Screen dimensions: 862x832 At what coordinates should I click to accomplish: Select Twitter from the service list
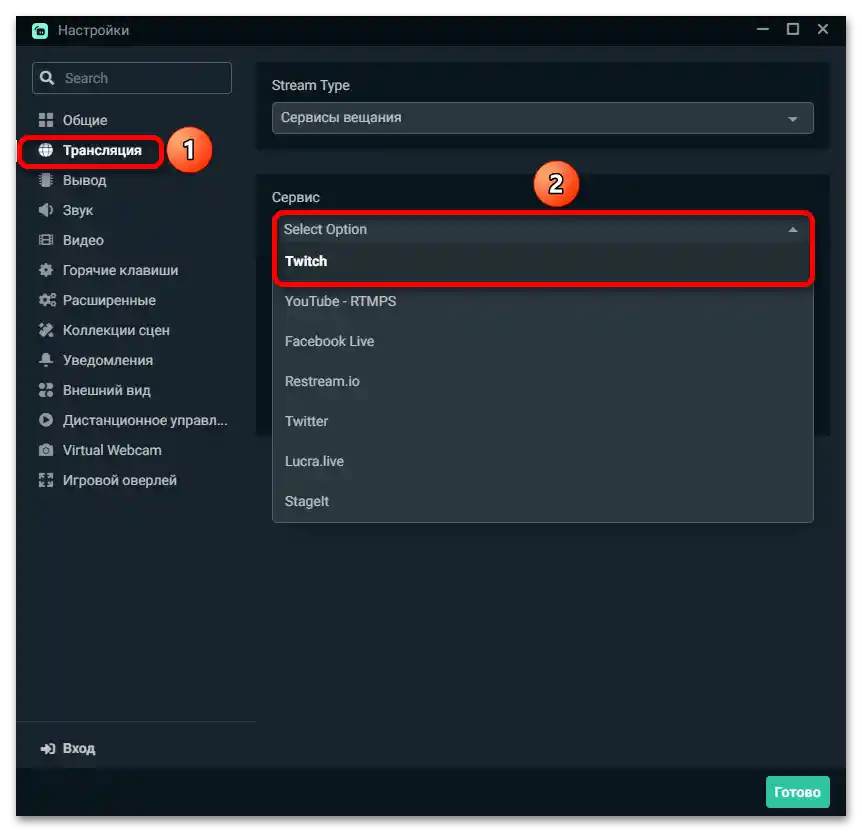(x=542, y=421)
